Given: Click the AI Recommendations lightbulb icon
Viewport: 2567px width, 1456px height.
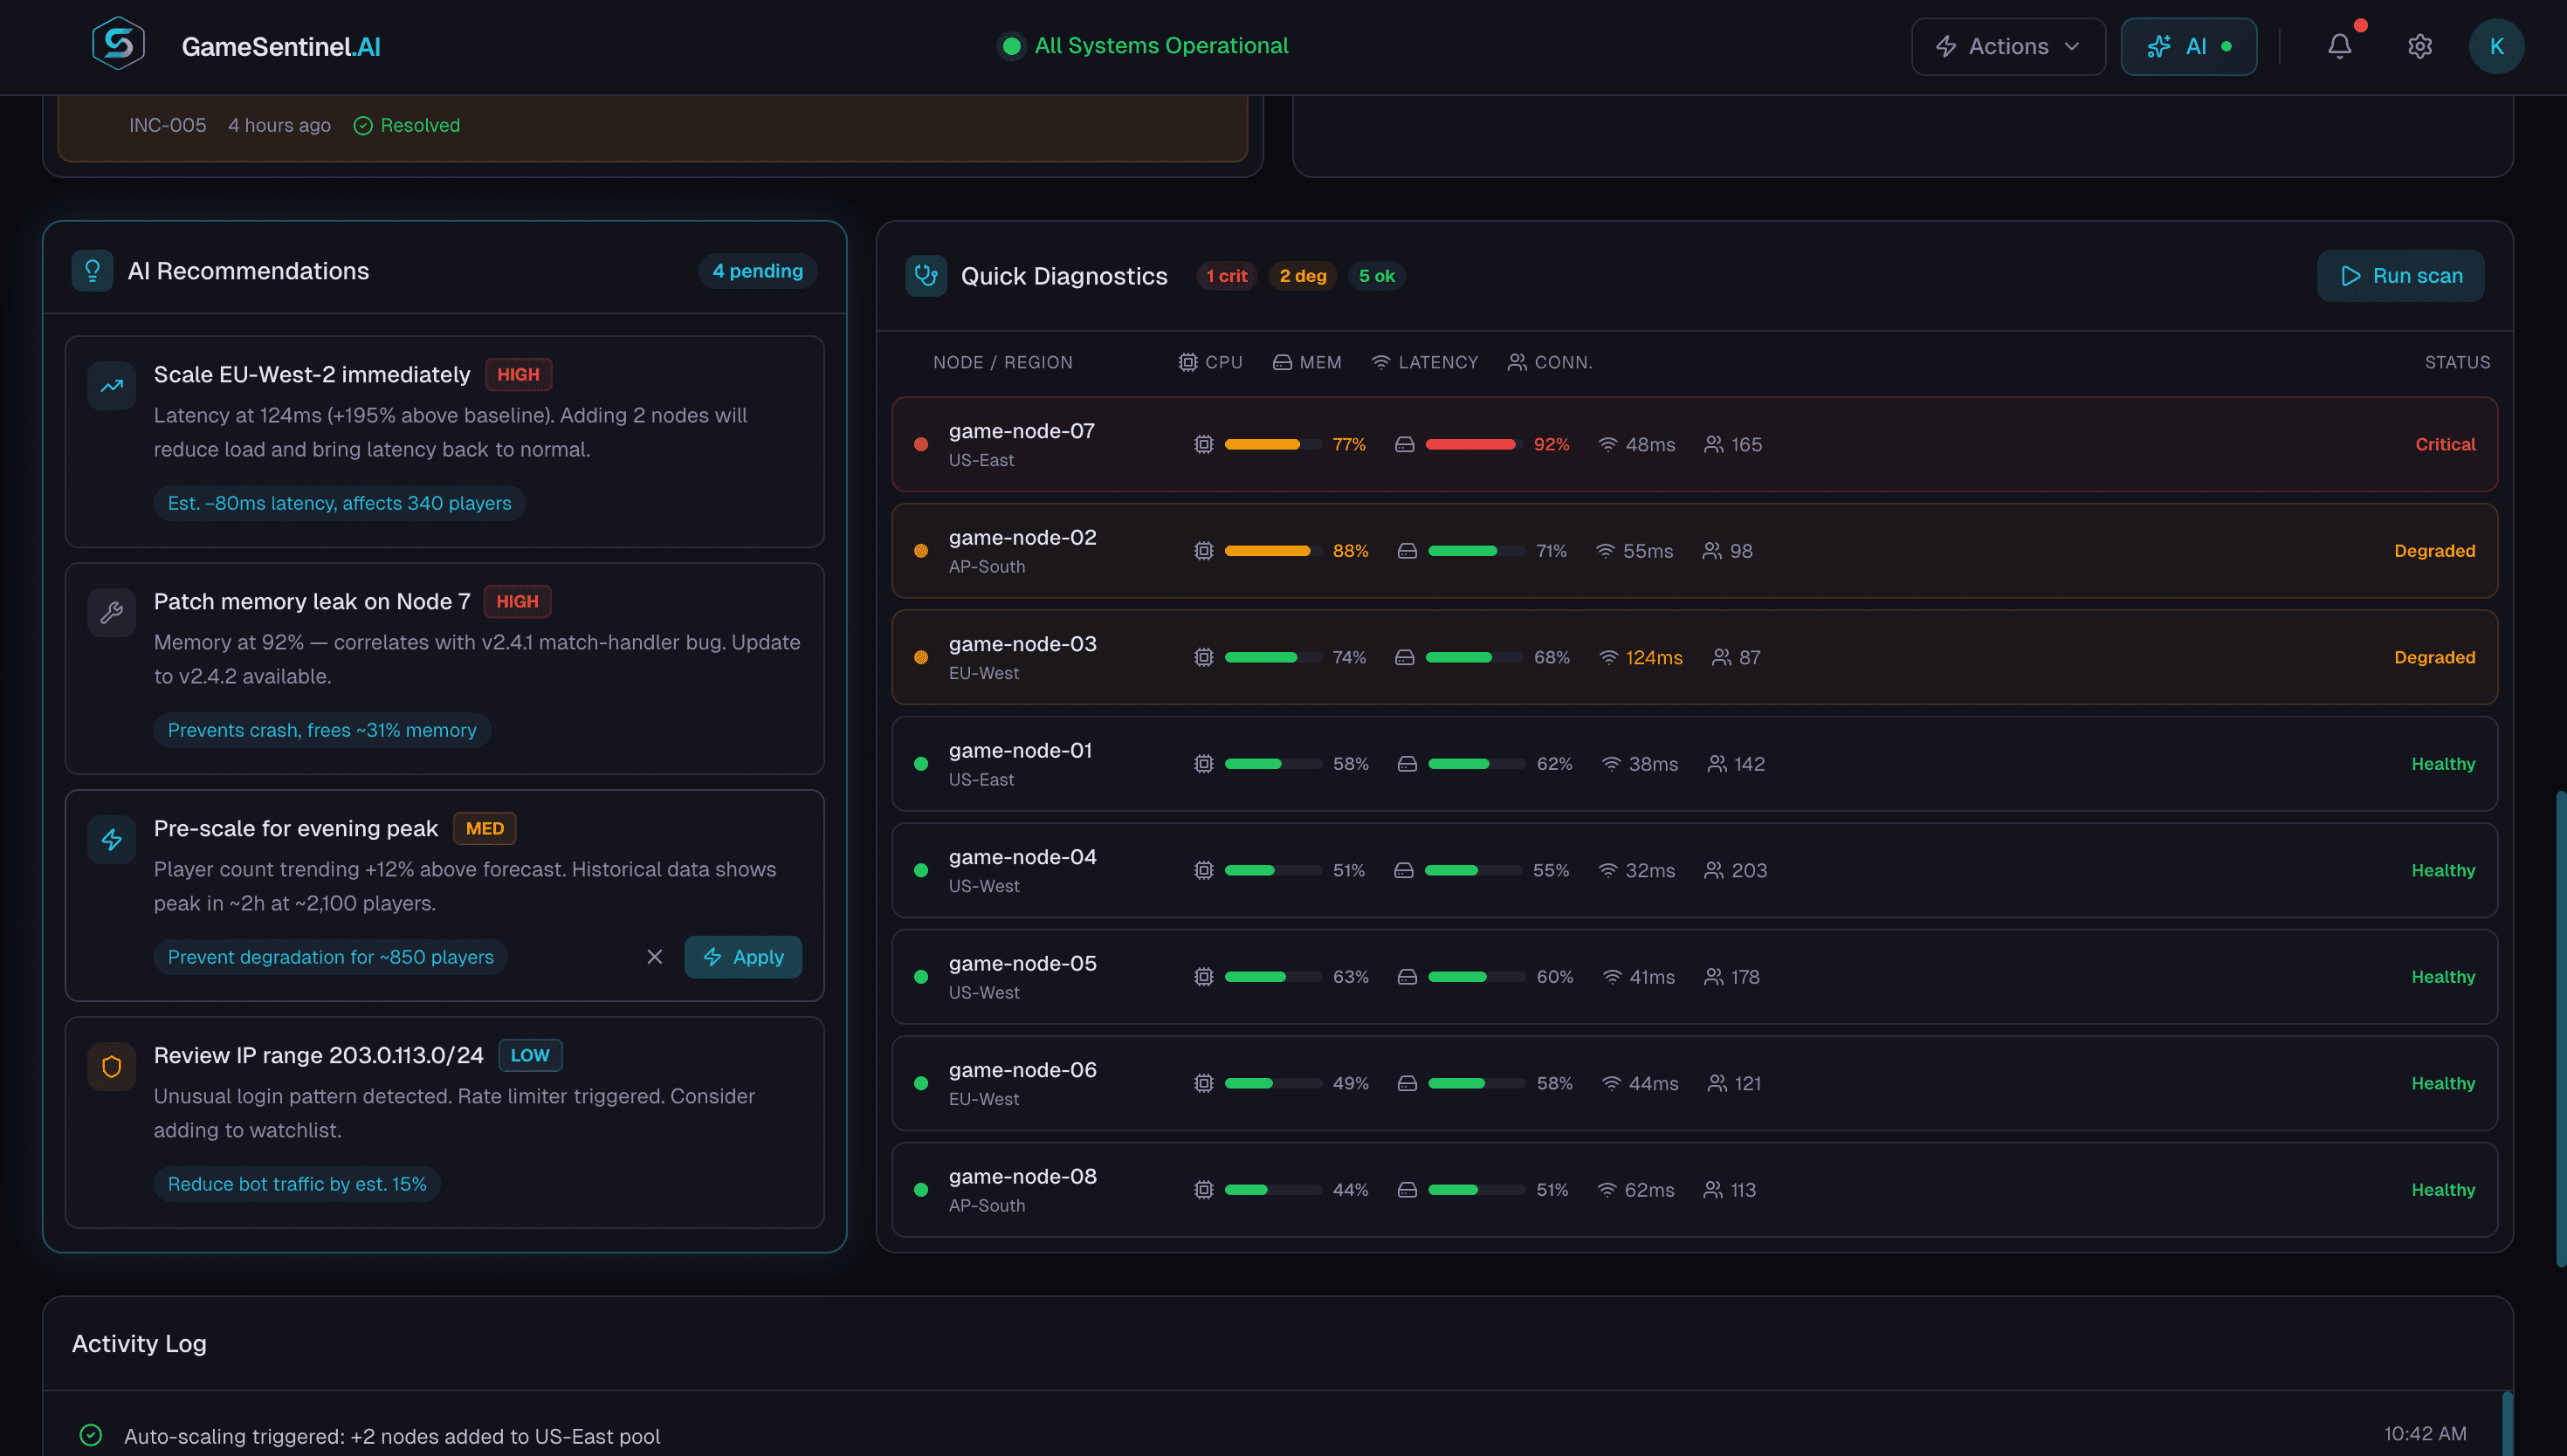Looking at the screenshot, I should [92, 270].
